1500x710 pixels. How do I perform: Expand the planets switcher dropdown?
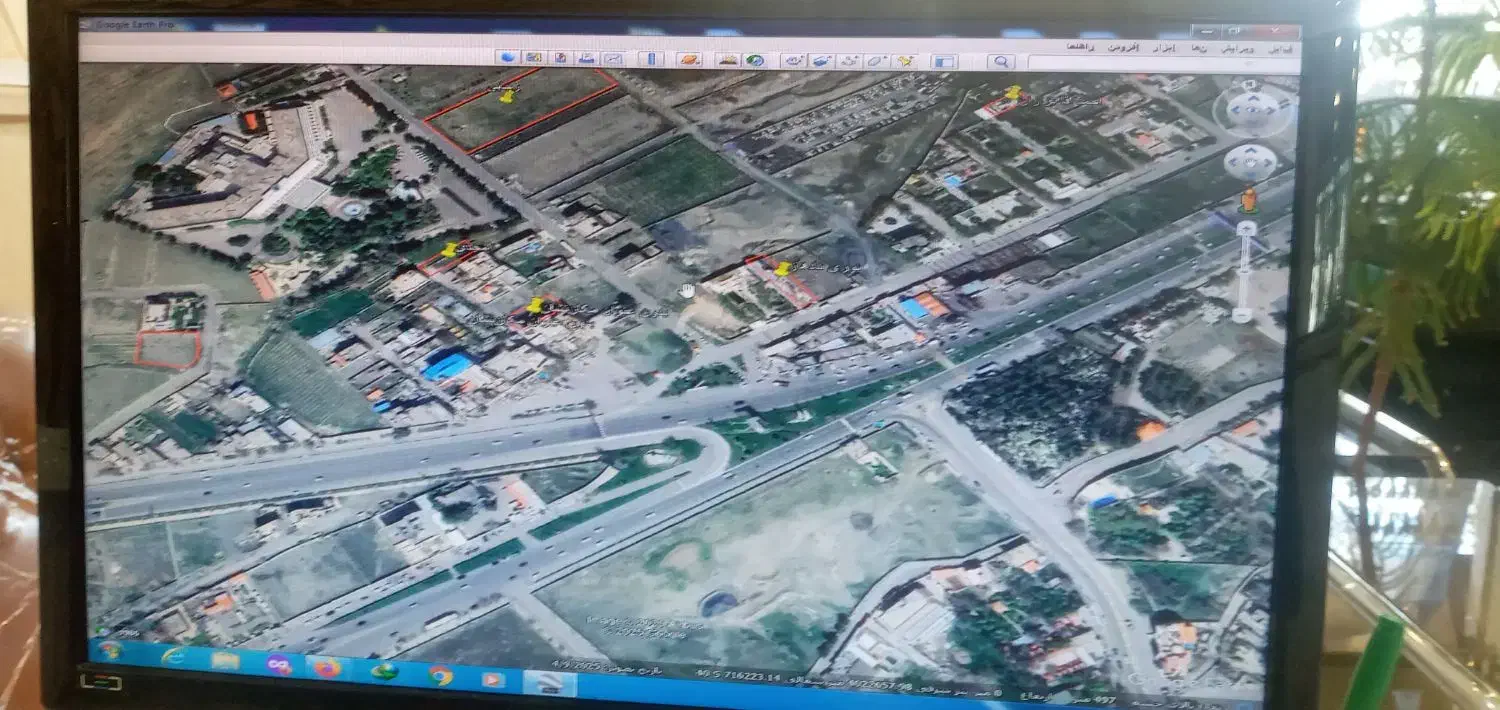click(x=690, y=60)
